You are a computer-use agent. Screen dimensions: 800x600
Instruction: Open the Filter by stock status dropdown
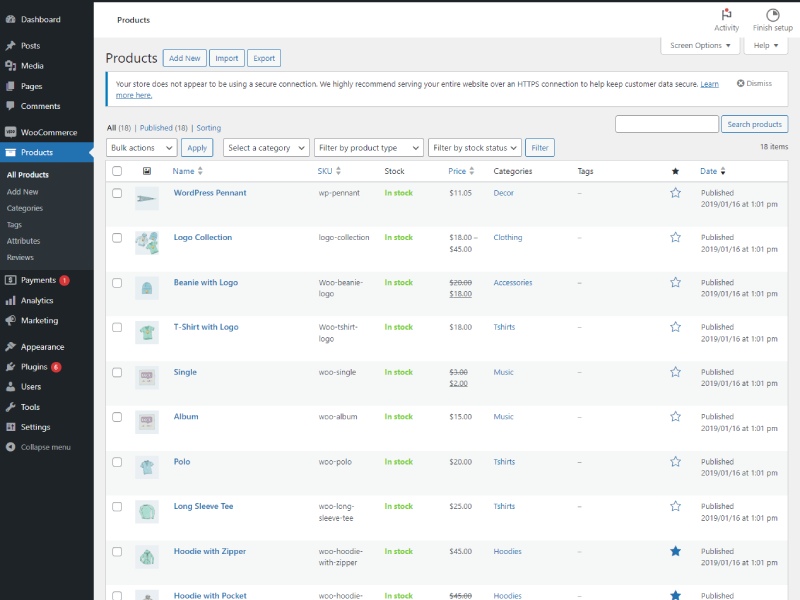[x=474, y=148]
